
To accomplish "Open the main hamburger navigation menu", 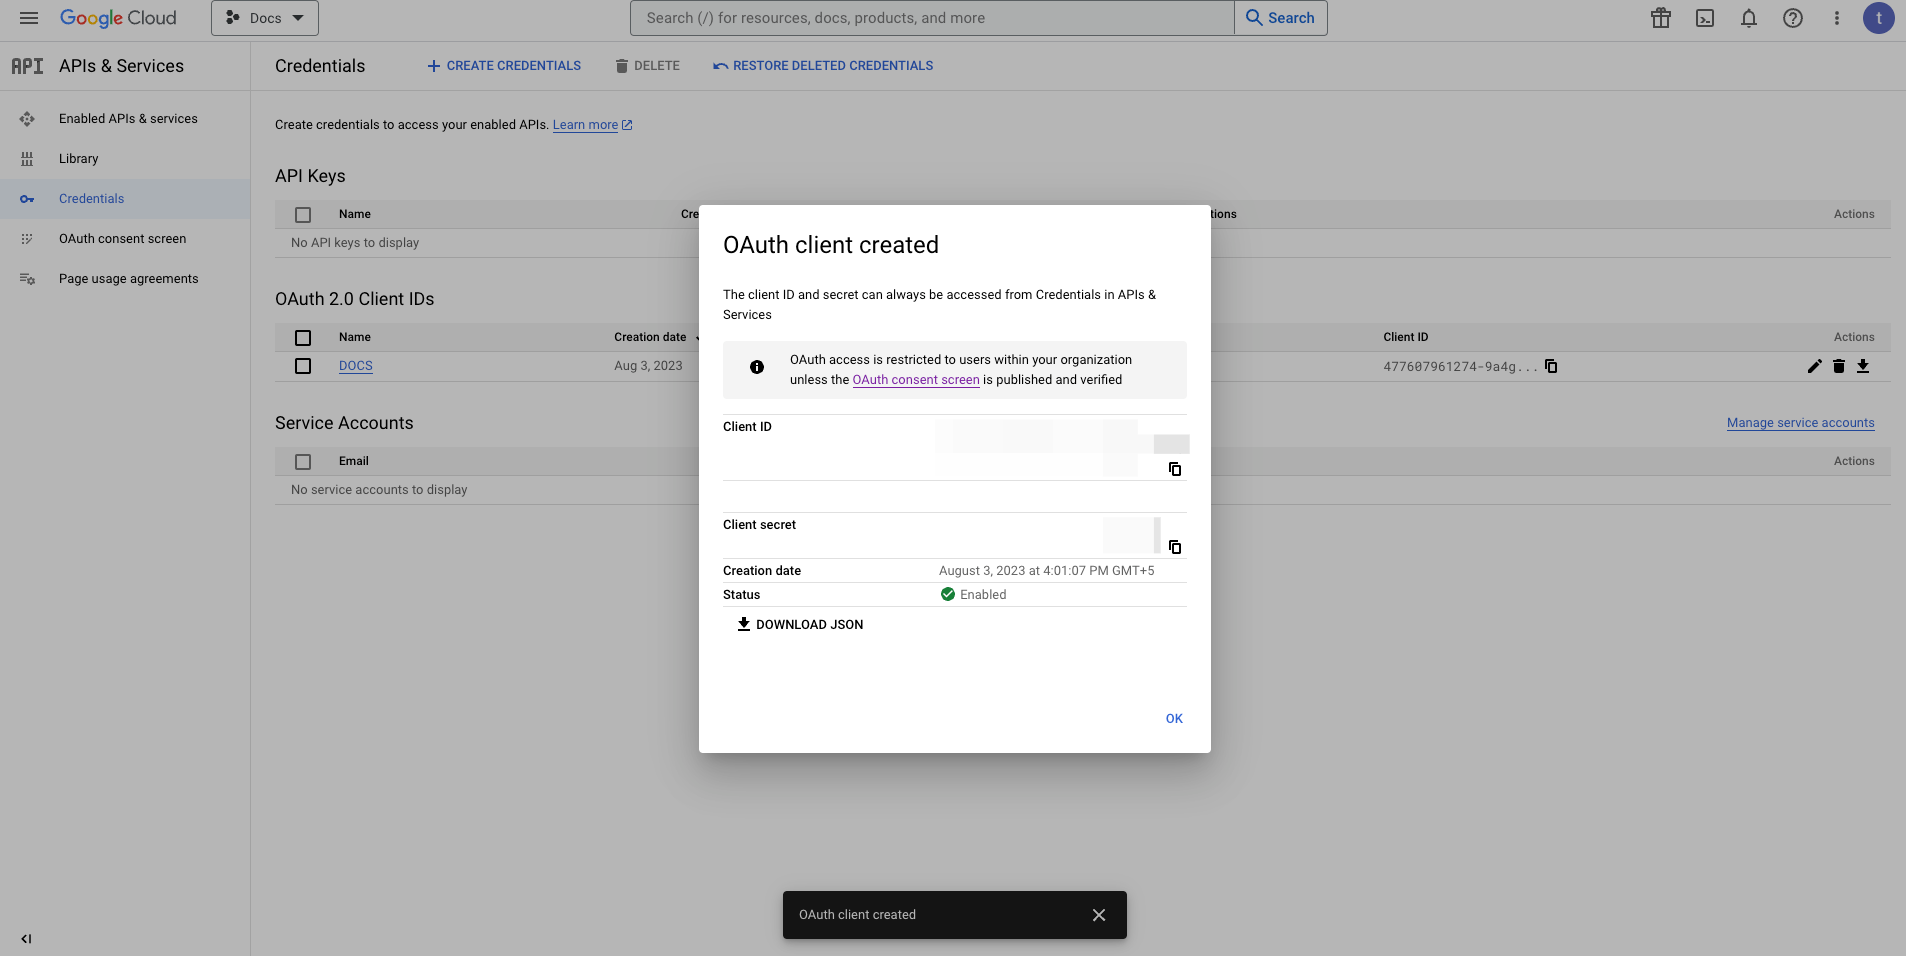I will click(29, 18).
